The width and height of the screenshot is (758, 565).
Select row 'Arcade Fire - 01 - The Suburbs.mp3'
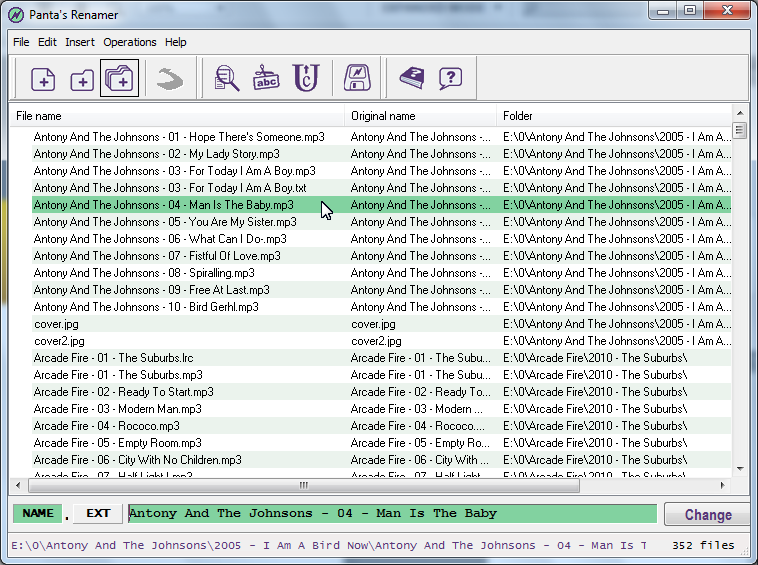pos(382,375)
